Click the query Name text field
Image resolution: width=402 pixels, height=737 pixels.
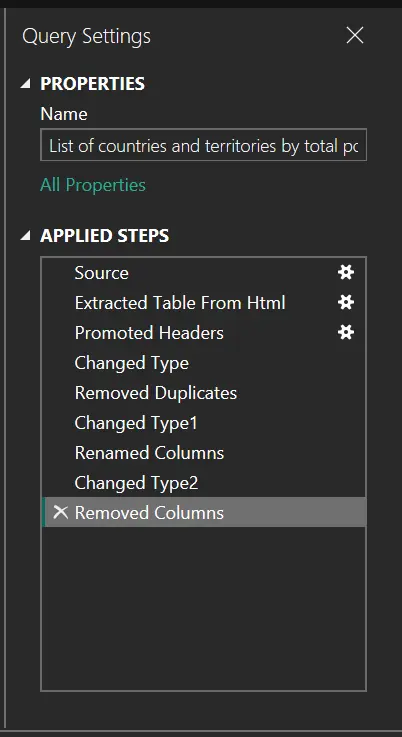coord(203,145)
